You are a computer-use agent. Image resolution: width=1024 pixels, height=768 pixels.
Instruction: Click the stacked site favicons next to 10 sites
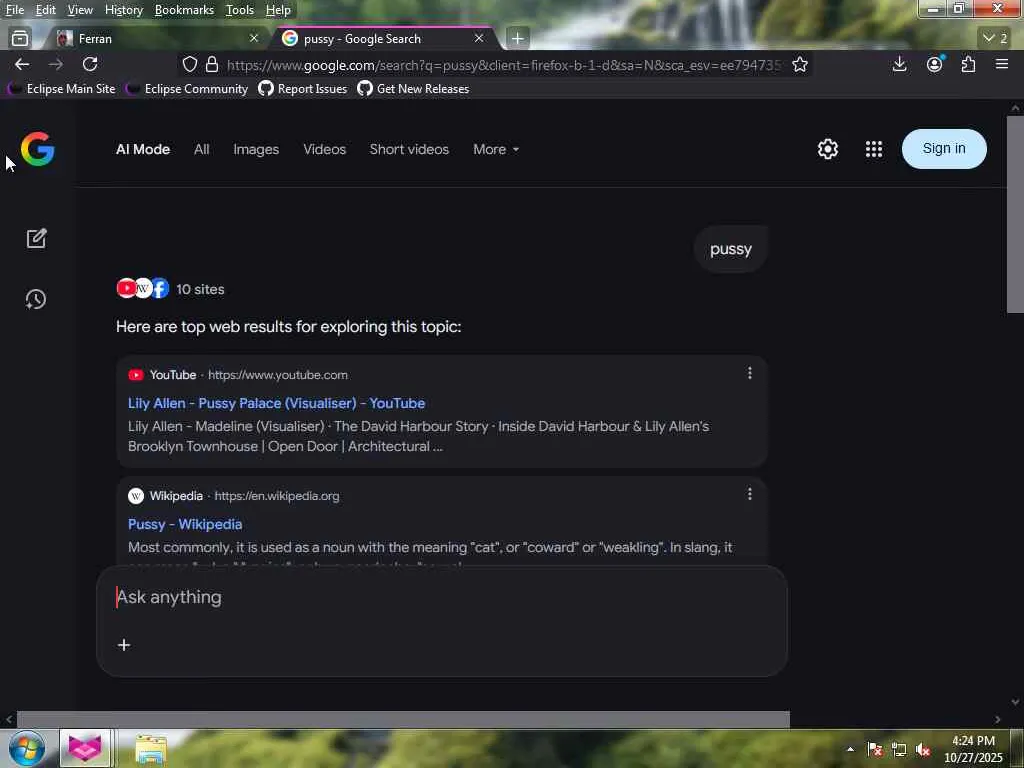(142, 288)
